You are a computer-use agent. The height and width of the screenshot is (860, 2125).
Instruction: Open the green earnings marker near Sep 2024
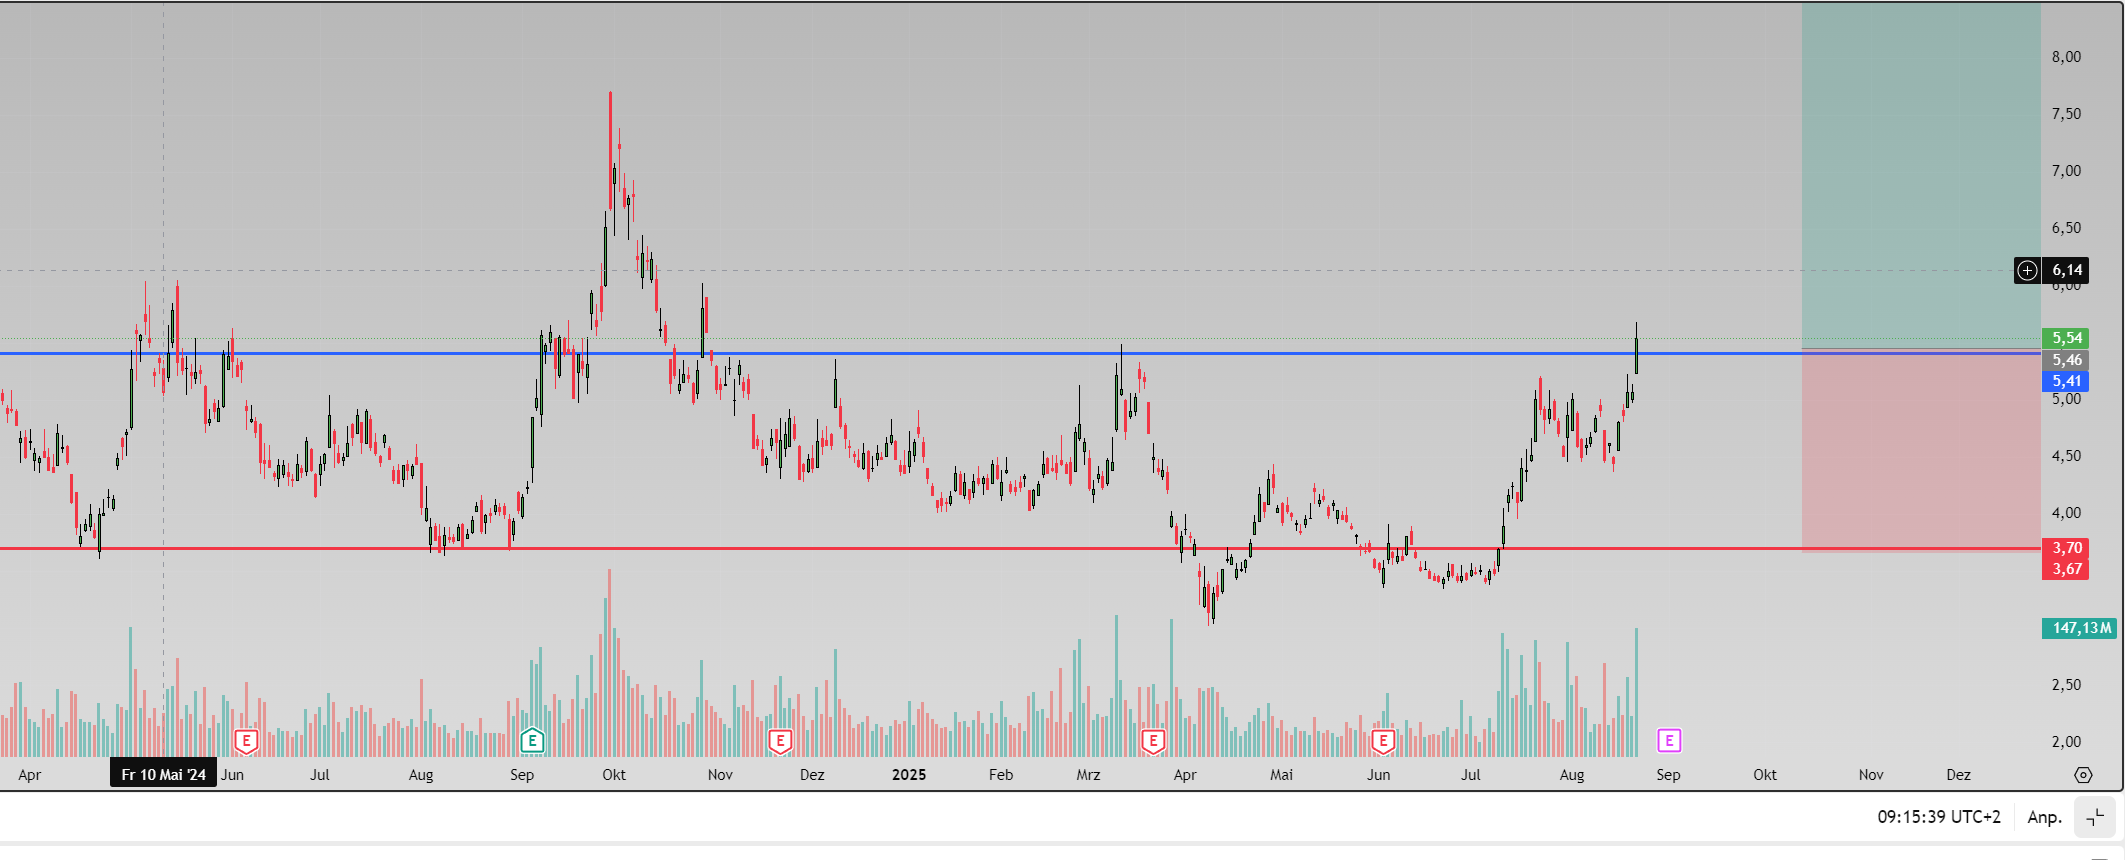pos(532,741)
